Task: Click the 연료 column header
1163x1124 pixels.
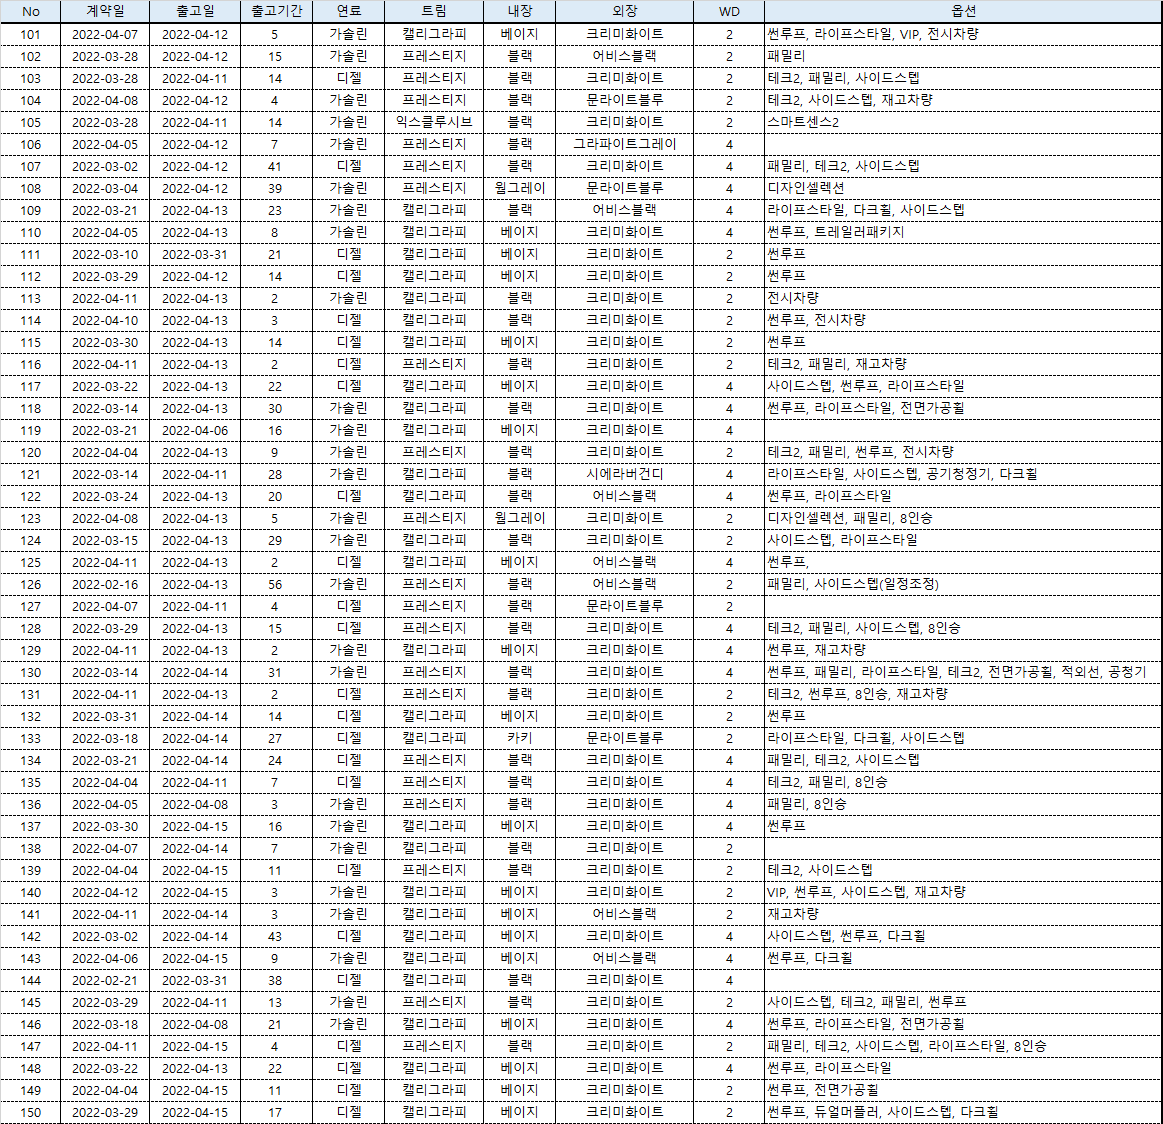Action: point(348,11)
